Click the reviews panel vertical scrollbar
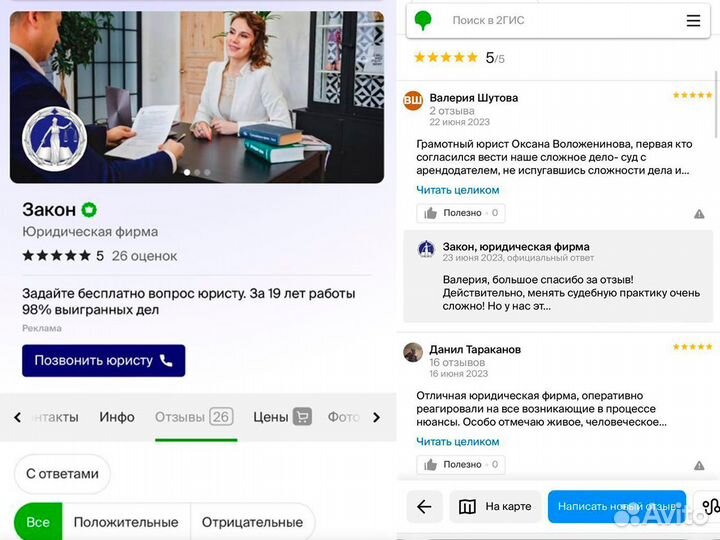 [x=716, y=104]
